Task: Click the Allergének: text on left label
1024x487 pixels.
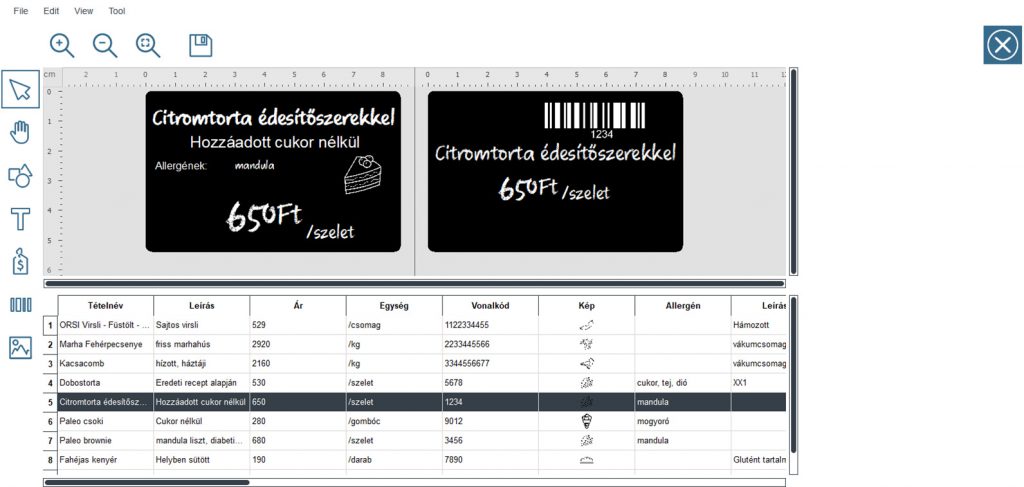Action: (181, 166)
